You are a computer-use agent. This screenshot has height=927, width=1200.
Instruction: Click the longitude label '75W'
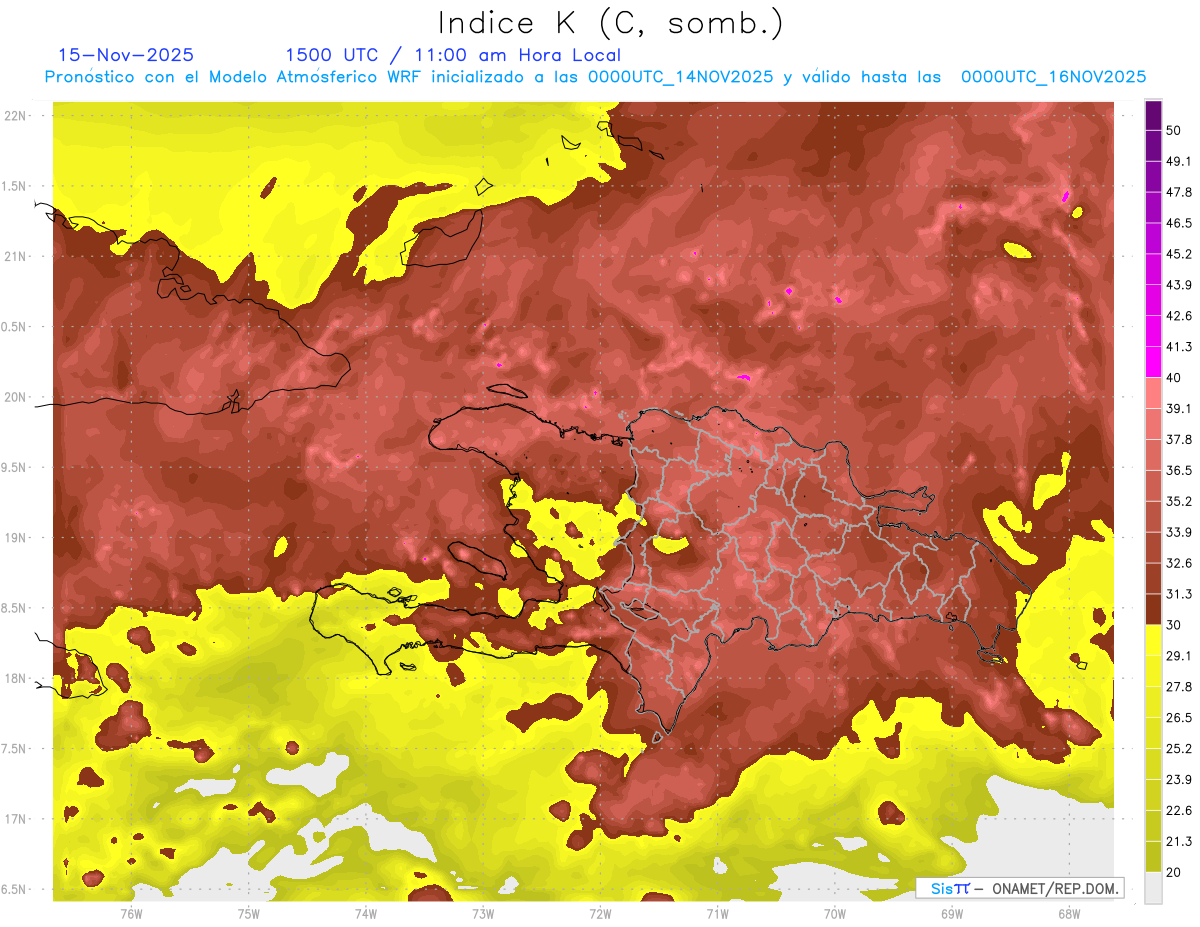click(x=249, y=914)
